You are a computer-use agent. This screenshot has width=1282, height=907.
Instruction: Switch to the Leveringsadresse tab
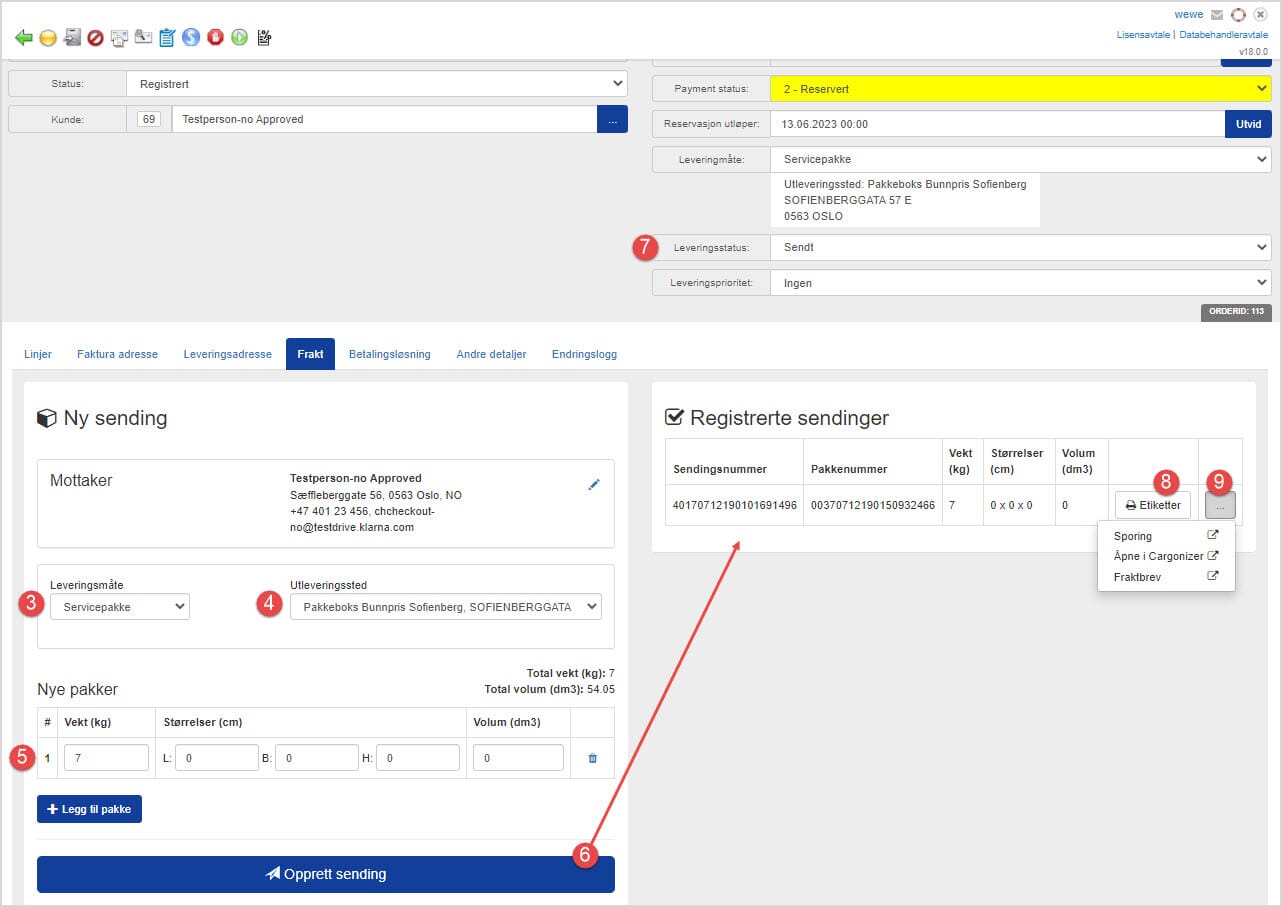click(227, 354)
